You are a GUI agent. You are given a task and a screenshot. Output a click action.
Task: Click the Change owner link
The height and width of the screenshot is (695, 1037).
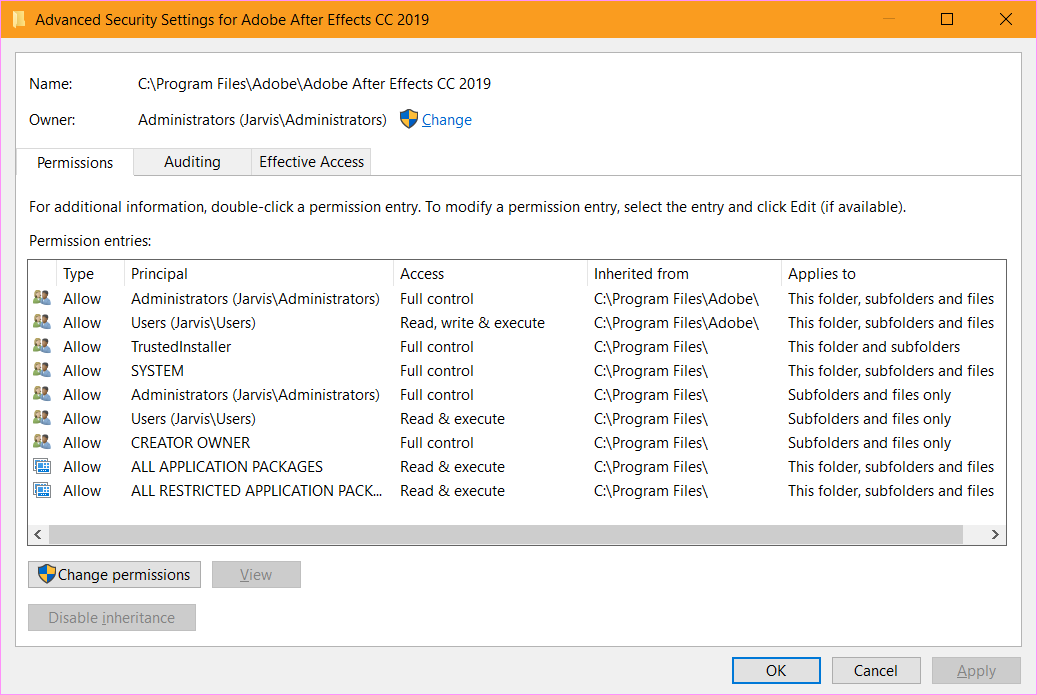pos(446,120)
